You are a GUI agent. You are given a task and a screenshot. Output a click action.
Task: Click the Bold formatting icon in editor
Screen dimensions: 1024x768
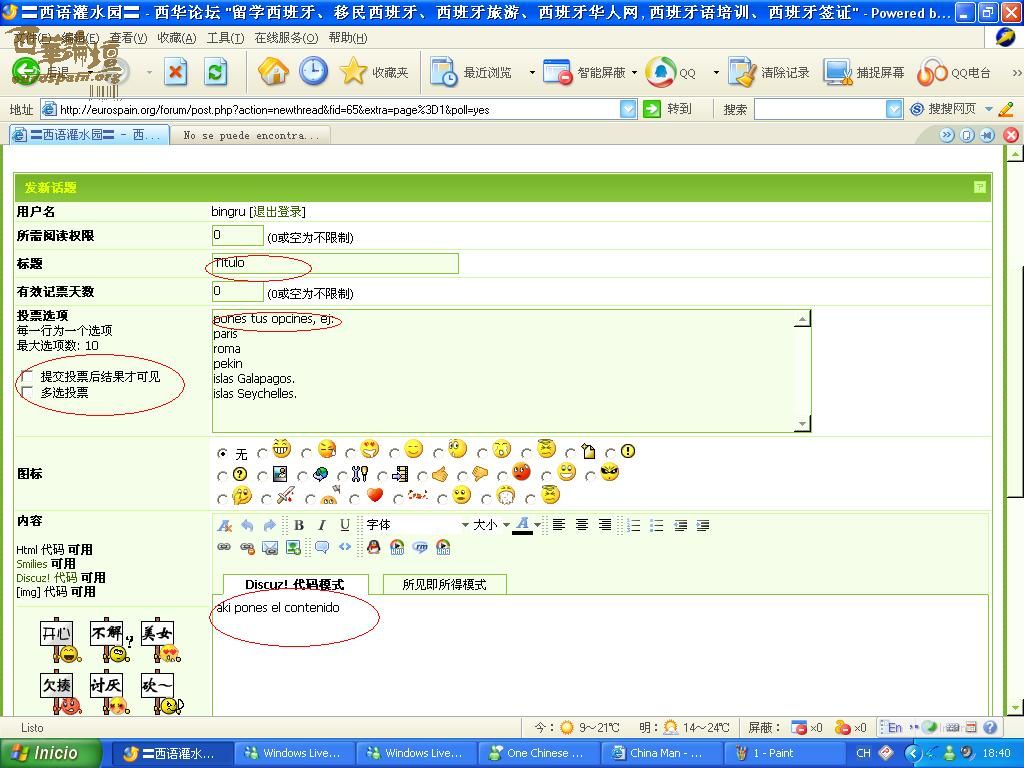298,525
